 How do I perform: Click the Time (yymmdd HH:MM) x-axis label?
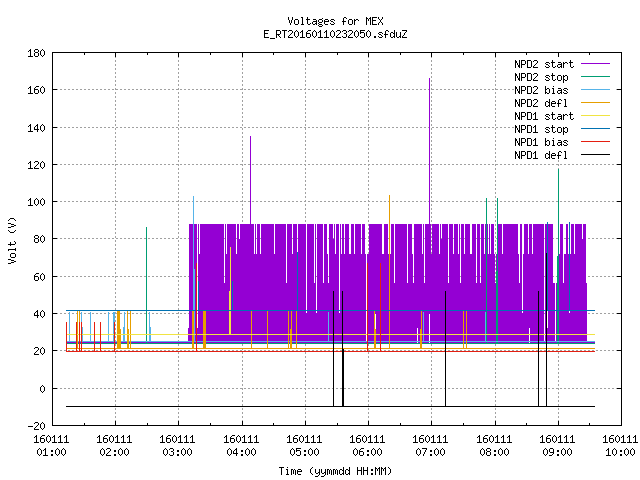pyautogui.click(x=336, y=471)
